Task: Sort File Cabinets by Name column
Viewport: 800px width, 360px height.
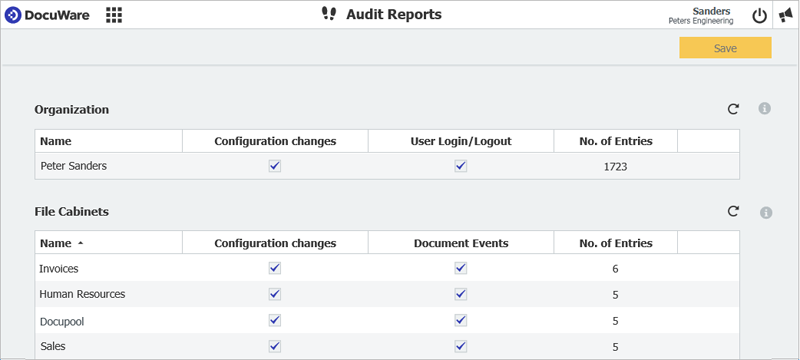Action: [108, 243]
